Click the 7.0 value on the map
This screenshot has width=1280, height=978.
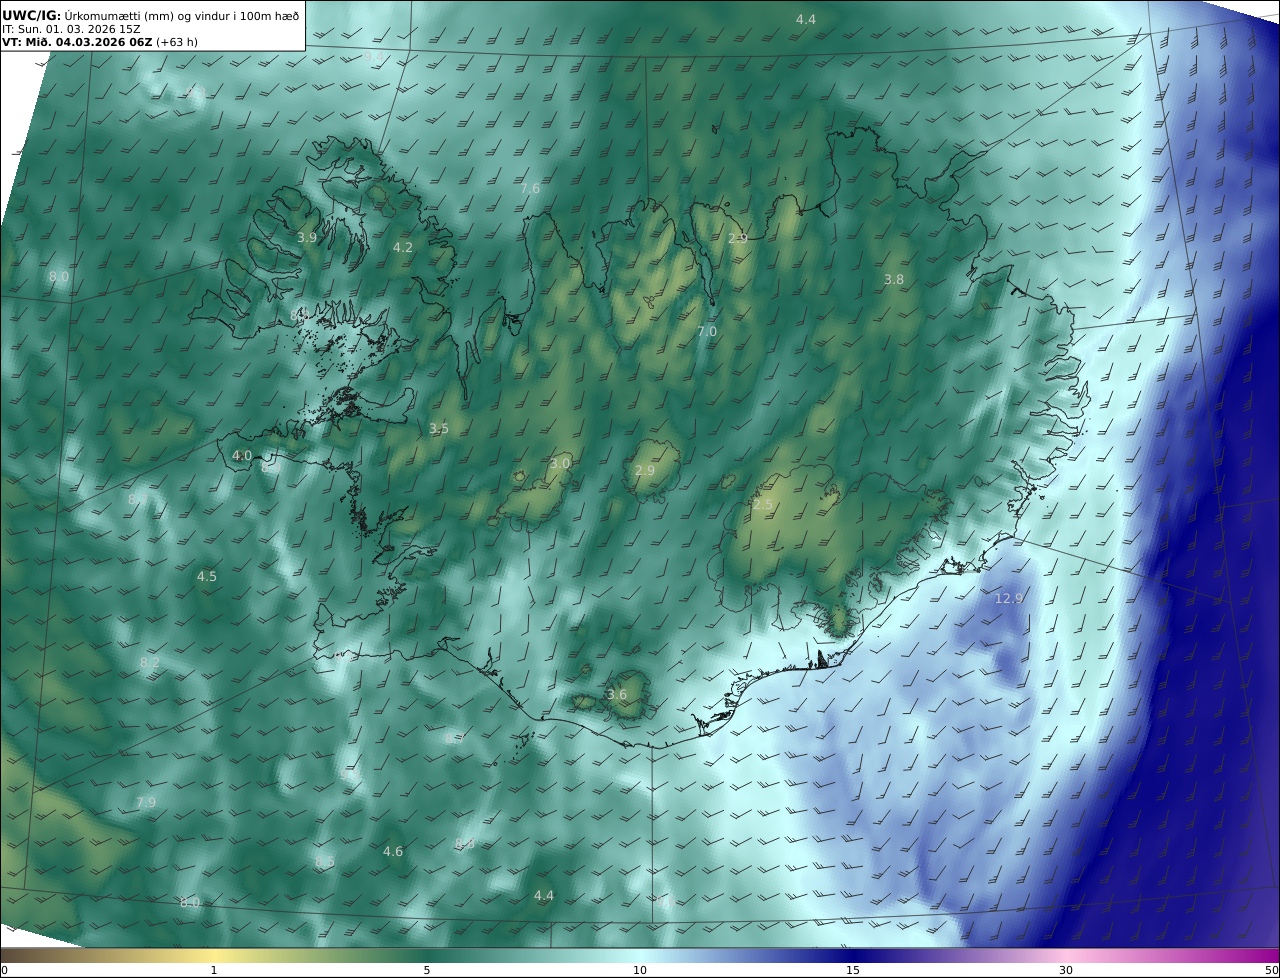coord(707,331)
